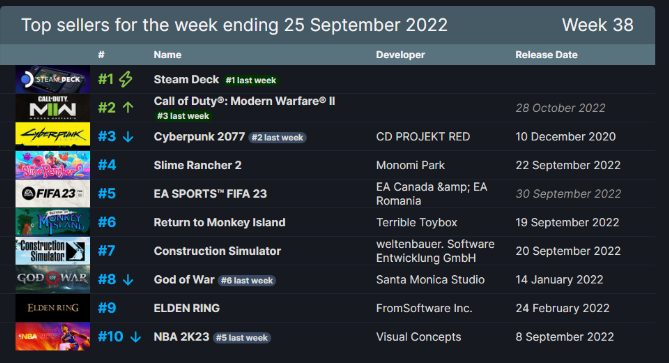Image resolution: width=669 pixels, height=363 pixels.
Task: Click the Developer column header
Action: 400,55
